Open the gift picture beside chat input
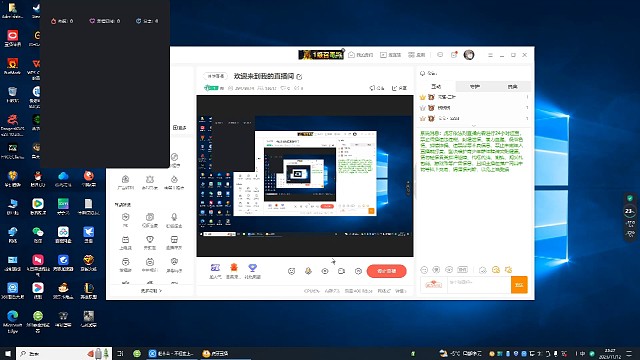 pos(433,284)
